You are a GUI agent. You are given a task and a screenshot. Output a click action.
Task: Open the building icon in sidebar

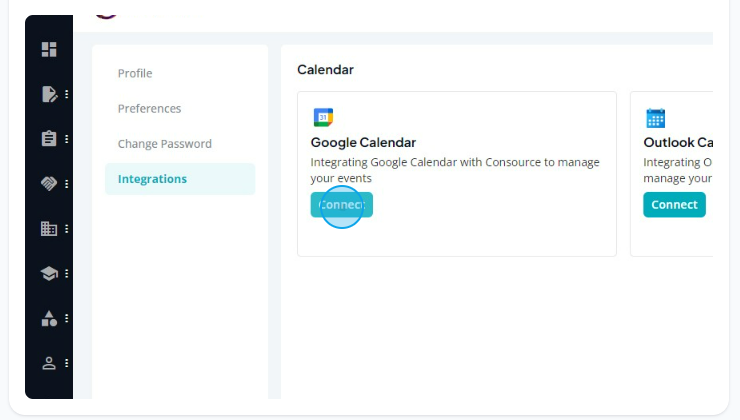[x=49, y=228]
